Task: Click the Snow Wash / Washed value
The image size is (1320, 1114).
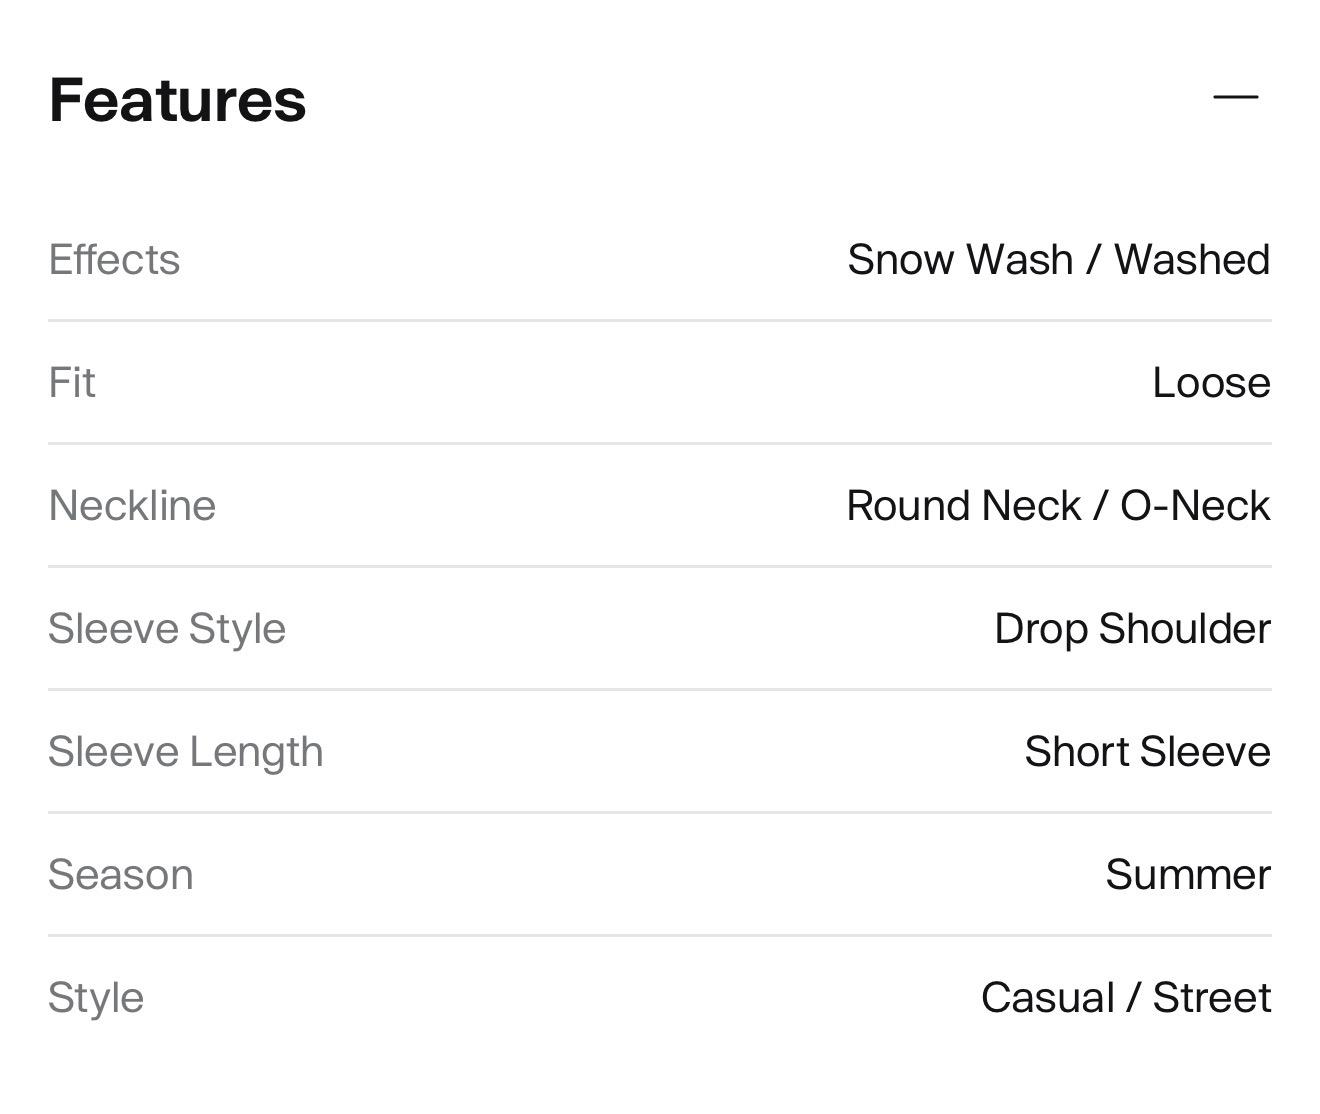Action: (1058, 260)
